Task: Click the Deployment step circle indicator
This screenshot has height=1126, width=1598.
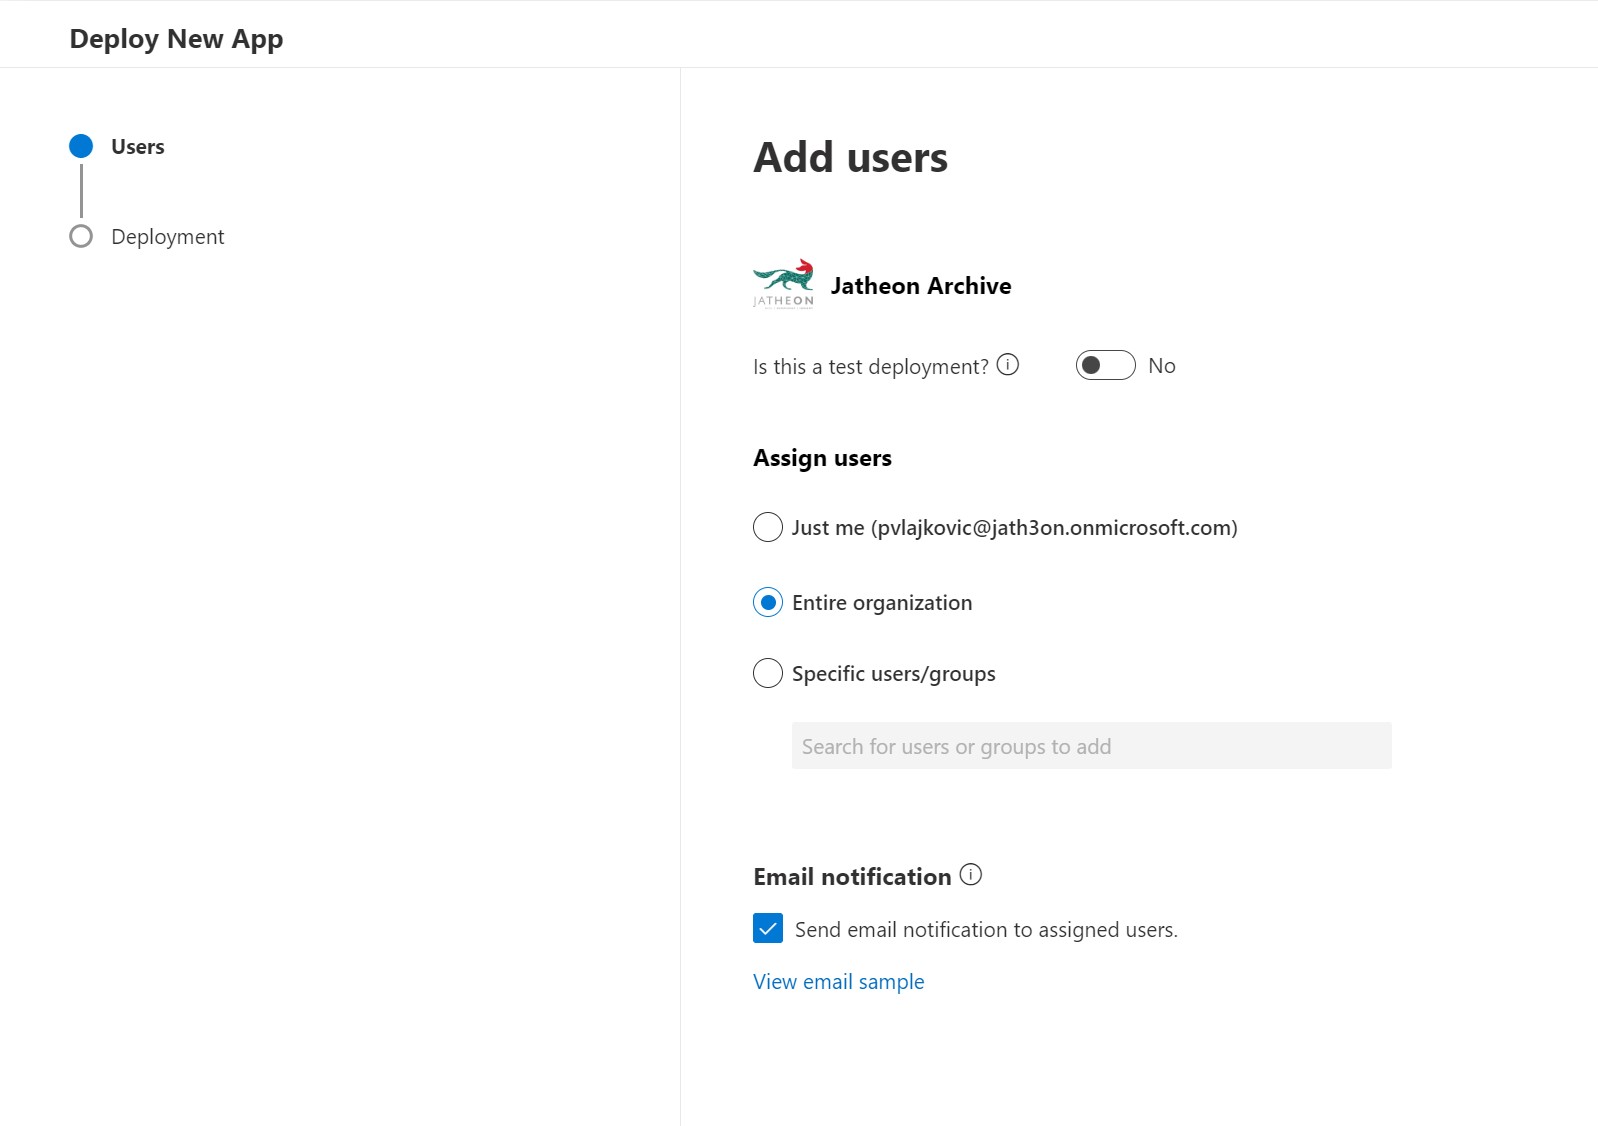Action: (81, 236)
